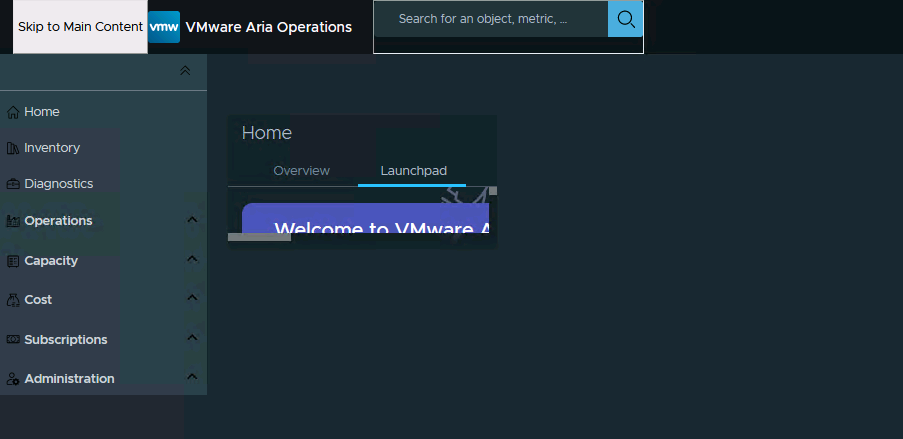This screenshot has height=439, width=903.
Task: Click the Diagnostics toolbox icon
Action: point(13,184)
